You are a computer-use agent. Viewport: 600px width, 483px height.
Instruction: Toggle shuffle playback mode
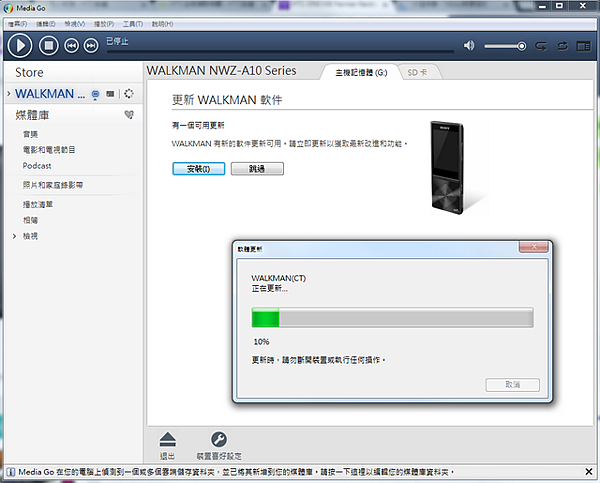tap(562, 46)
